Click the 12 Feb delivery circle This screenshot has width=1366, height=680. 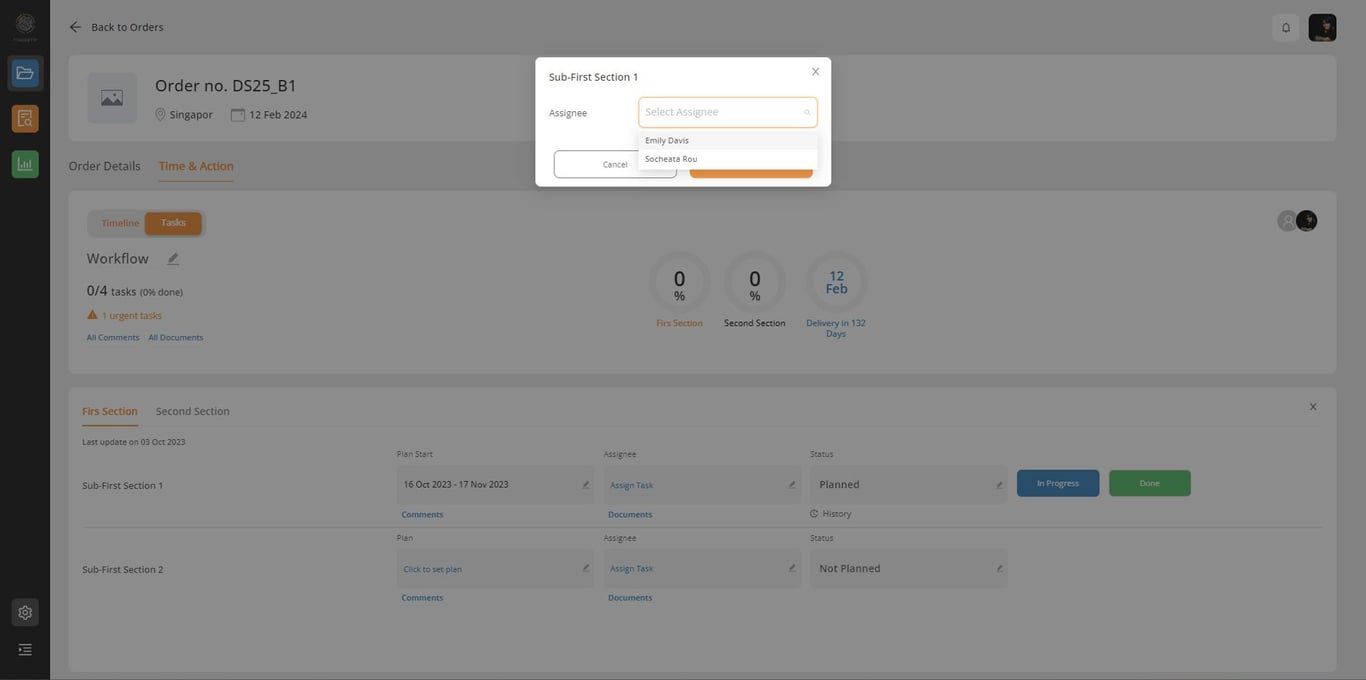coord(836,283)
